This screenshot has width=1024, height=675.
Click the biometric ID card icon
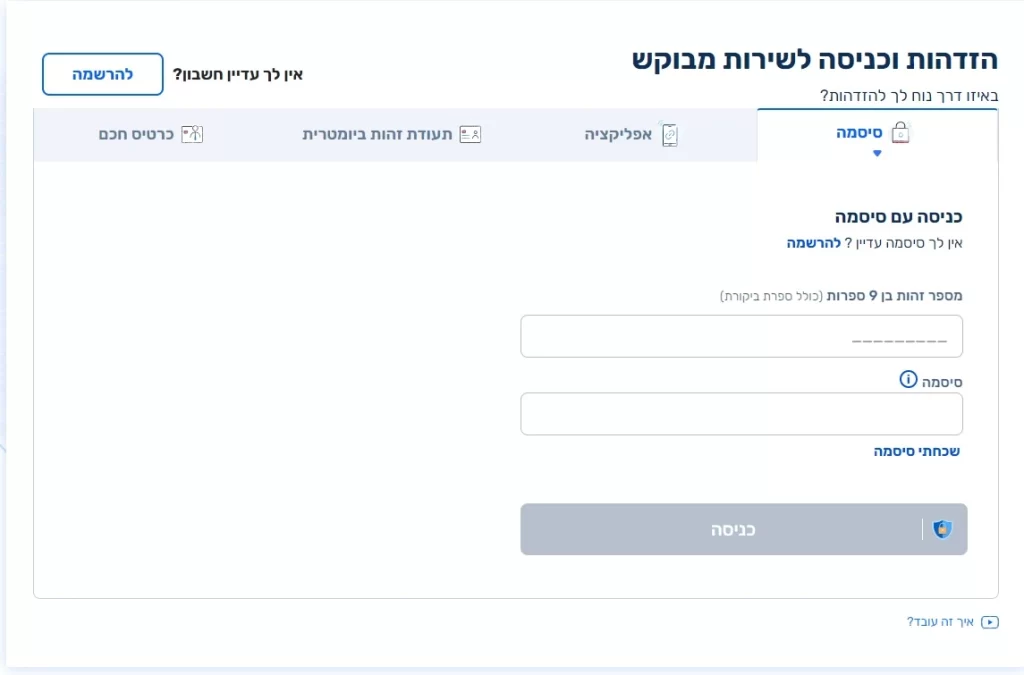470,135
